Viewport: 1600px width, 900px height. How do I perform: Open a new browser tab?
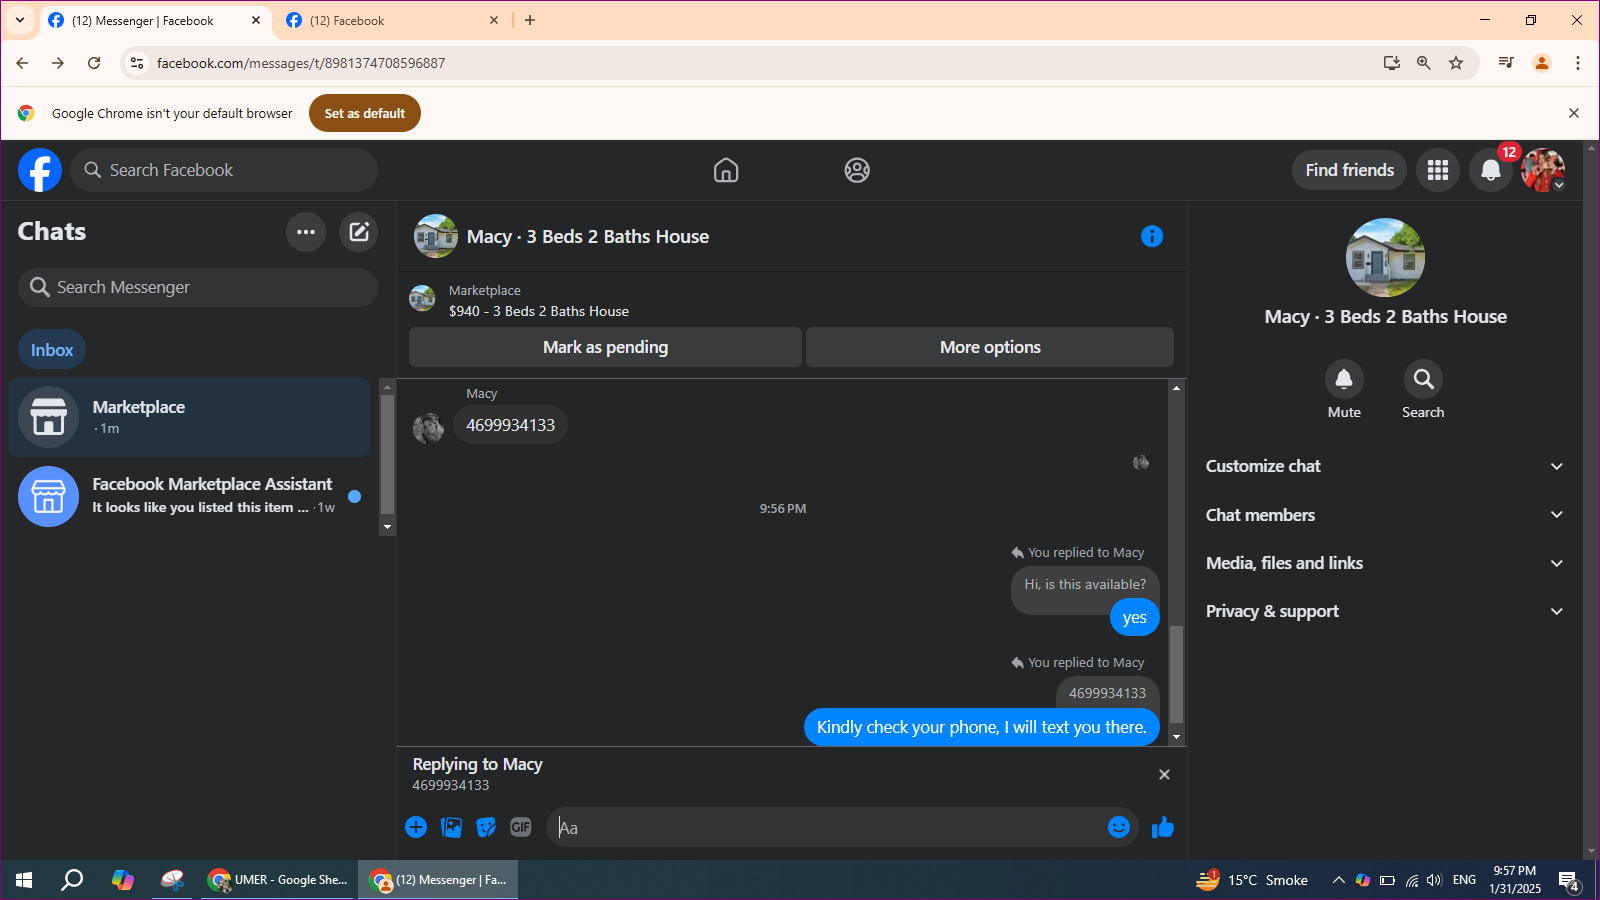coord(530,20)
